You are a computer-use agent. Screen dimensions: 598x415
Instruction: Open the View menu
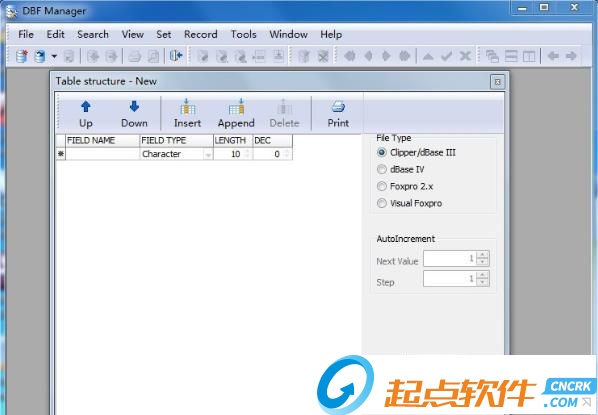click(133, 34)
